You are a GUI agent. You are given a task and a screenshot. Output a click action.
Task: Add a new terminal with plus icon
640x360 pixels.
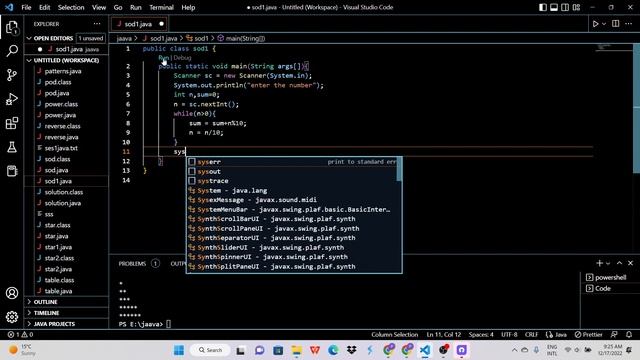point(599,263)
